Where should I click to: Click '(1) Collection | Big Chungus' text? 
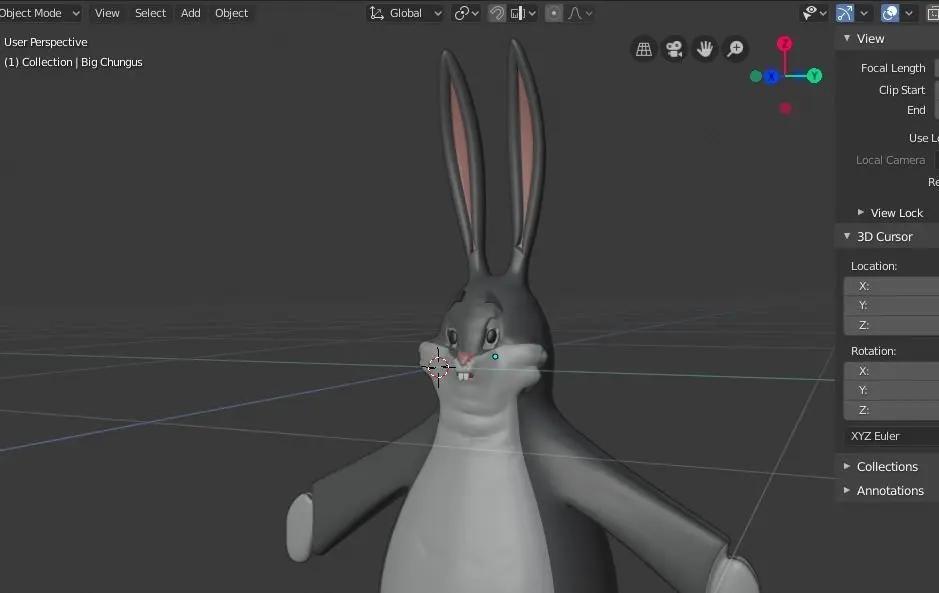(73, 62)
